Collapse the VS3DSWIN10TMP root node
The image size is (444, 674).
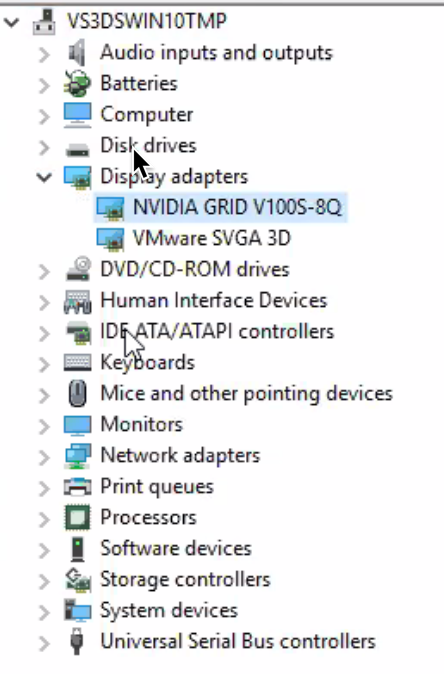[12, 21]
